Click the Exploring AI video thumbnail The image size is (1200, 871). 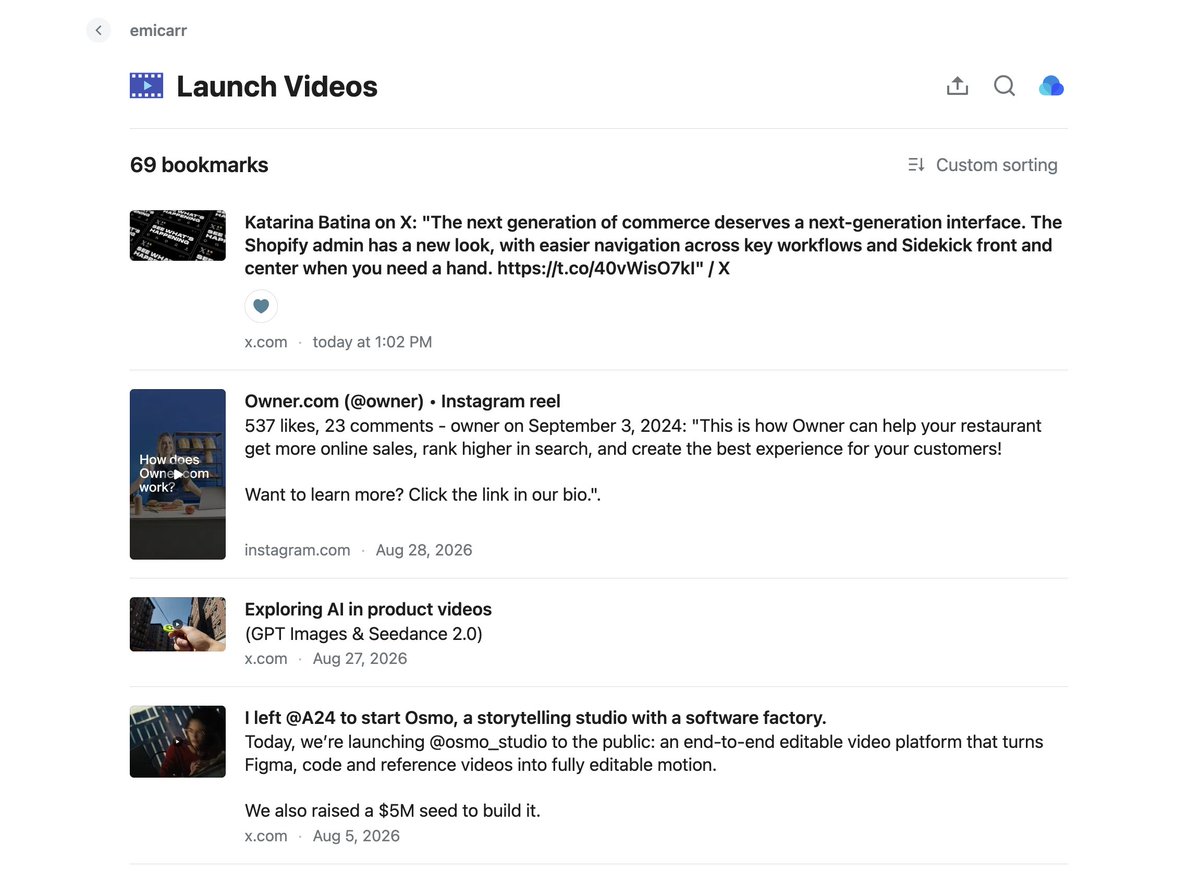tap(178, 624)
